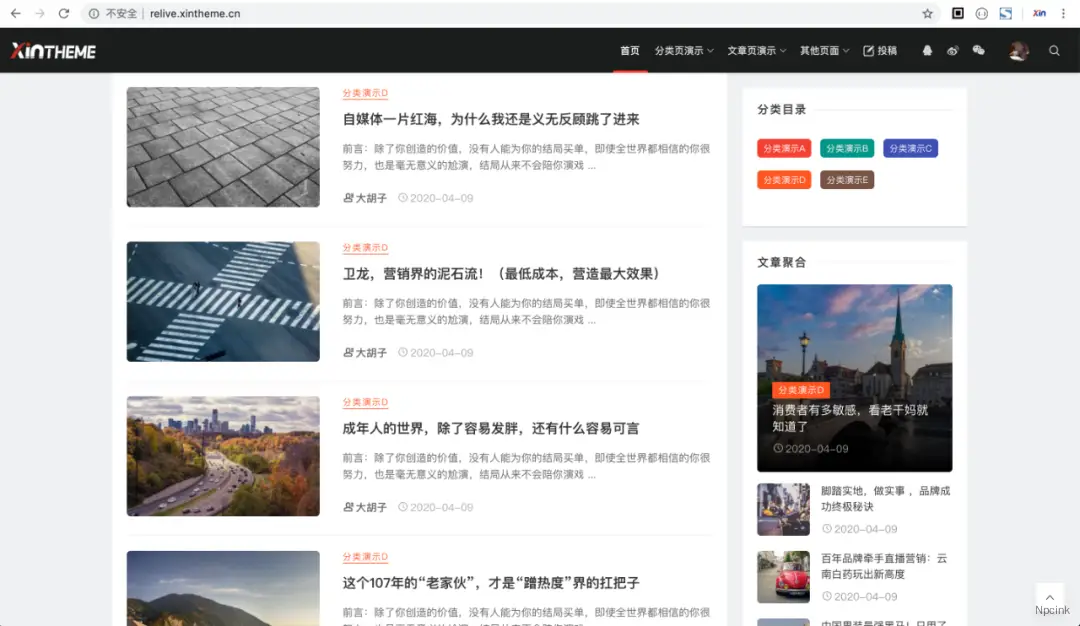Select the blue 分类演示C tag
Image resolution: width=1080 pixels, height=626 pixels.
tap(910, 148)
